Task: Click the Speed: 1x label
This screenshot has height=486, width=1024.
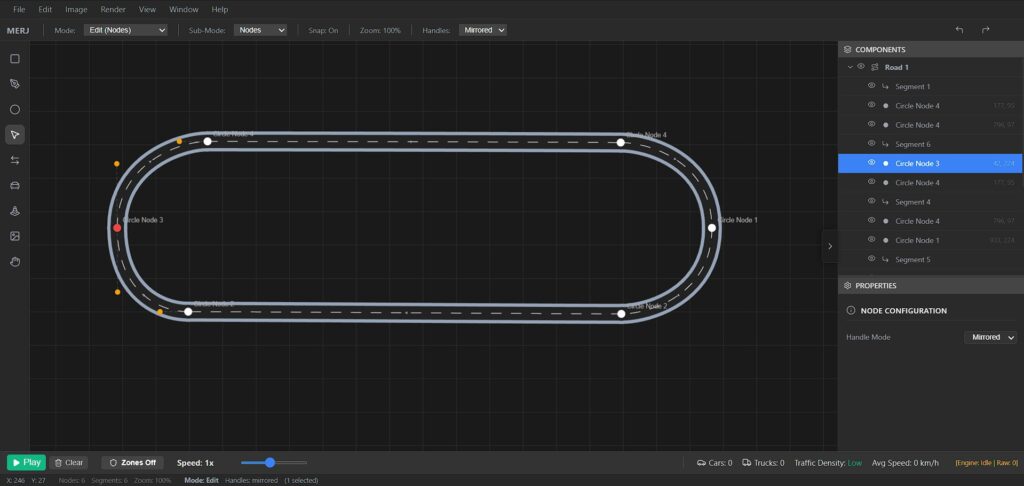Action: click(x=195, y=462)
